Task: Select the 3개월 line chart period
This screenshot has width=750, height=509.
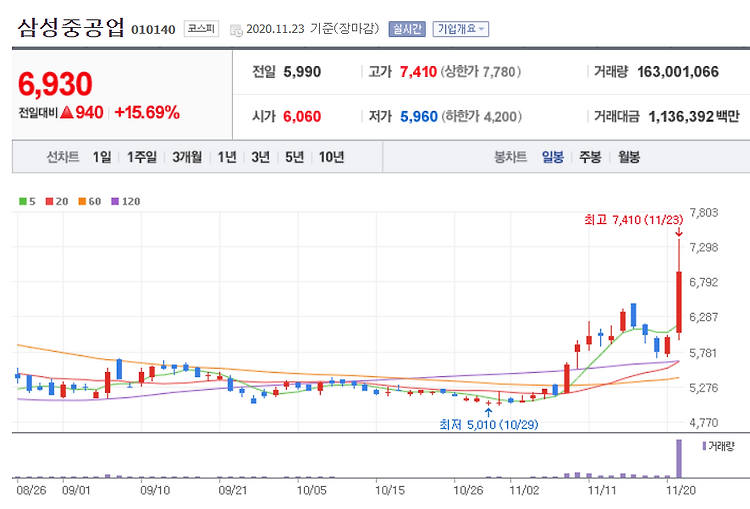Action: 187,157
